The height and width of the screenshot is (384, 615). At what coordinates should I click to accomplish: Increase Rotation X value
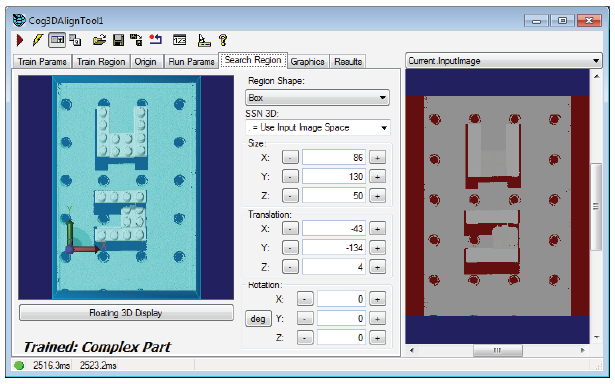click(377, 299)
